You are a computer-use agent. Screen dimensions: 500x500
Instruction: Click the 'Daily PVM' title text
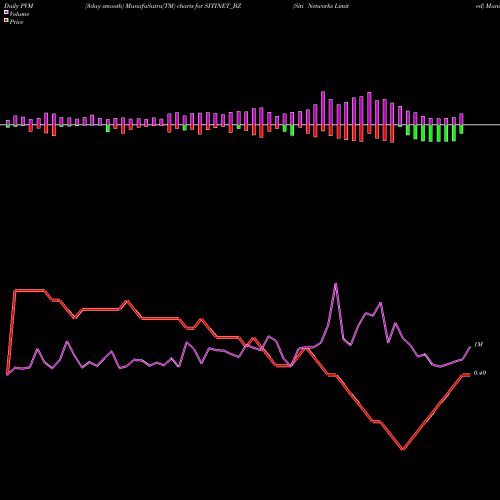click(x=19, y=6)
